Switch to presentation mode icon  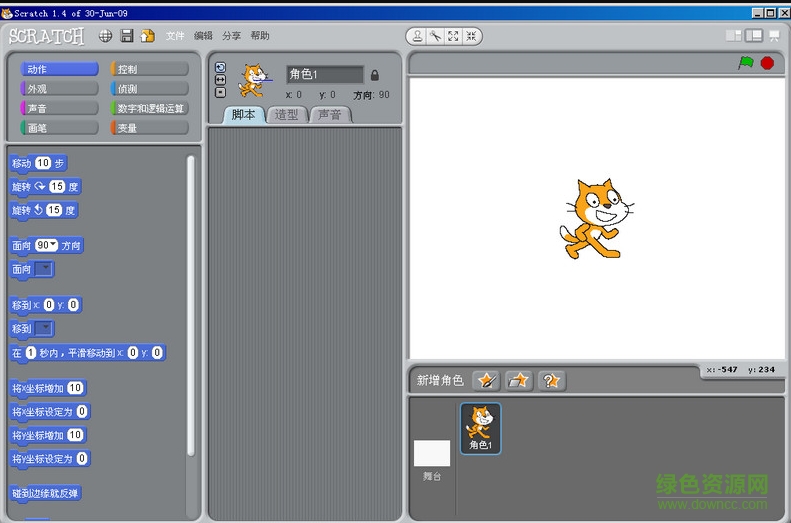click(x=773, y=36)
